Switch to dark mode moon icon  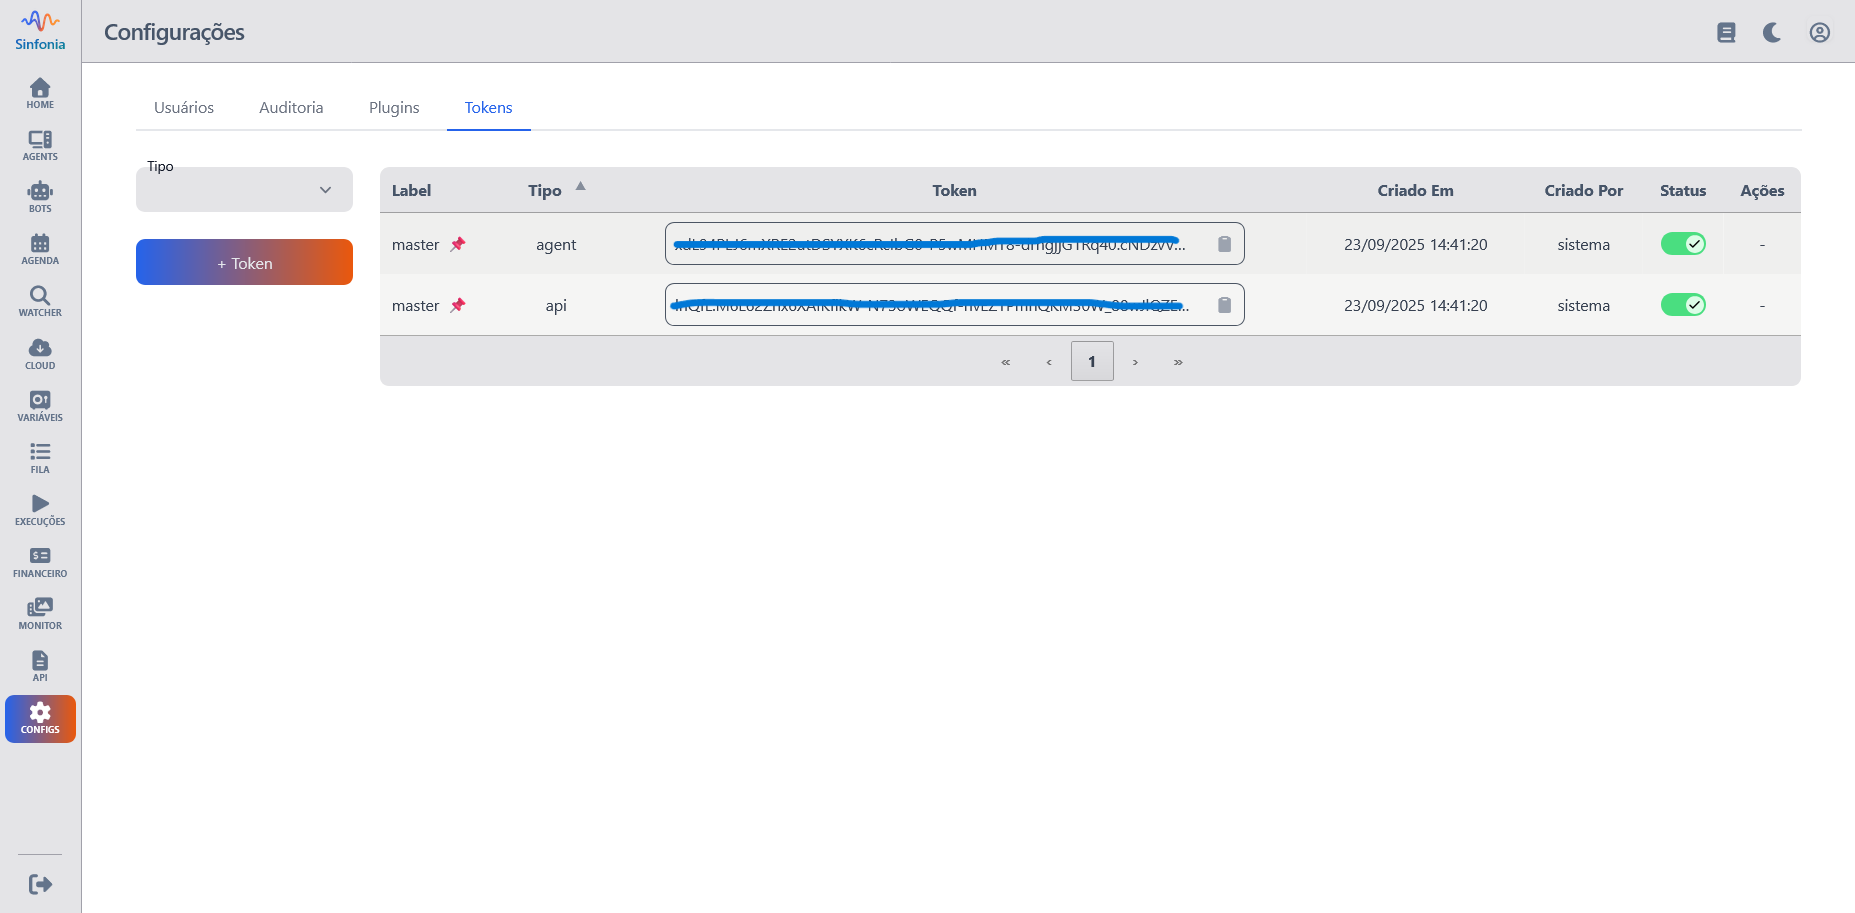(1772, 33)
